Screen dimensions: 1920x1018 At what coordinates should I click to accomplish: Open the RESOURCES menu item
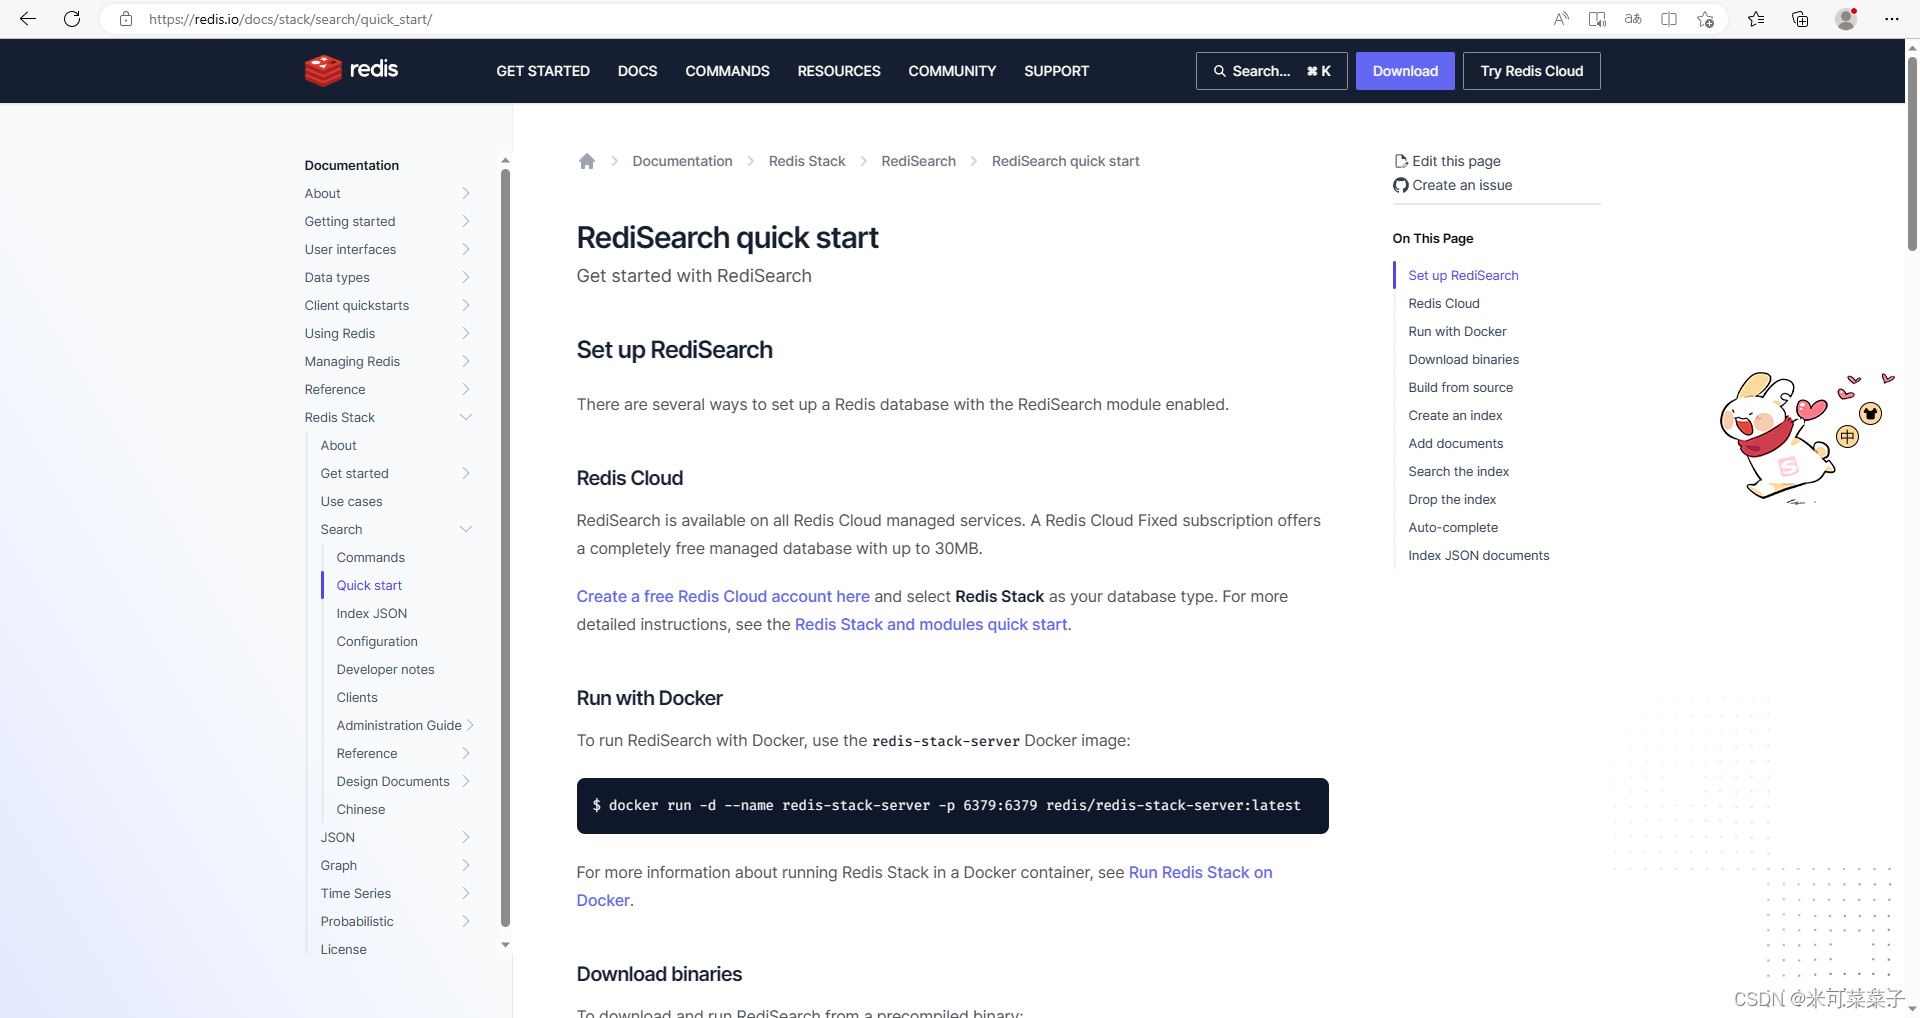pyautogui.click(x=838, y=70)
